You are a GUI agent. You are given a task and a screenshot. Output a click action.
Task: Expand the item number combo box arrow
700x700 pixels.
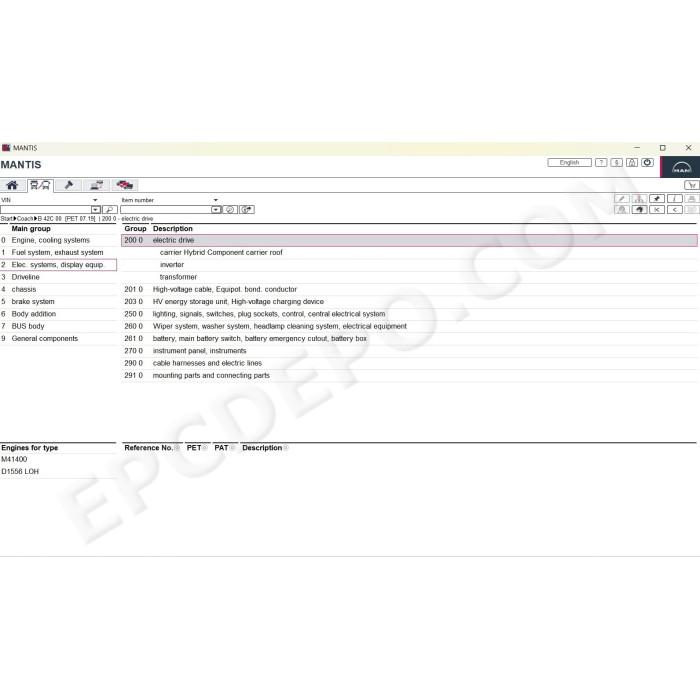(x=216, y=209)
